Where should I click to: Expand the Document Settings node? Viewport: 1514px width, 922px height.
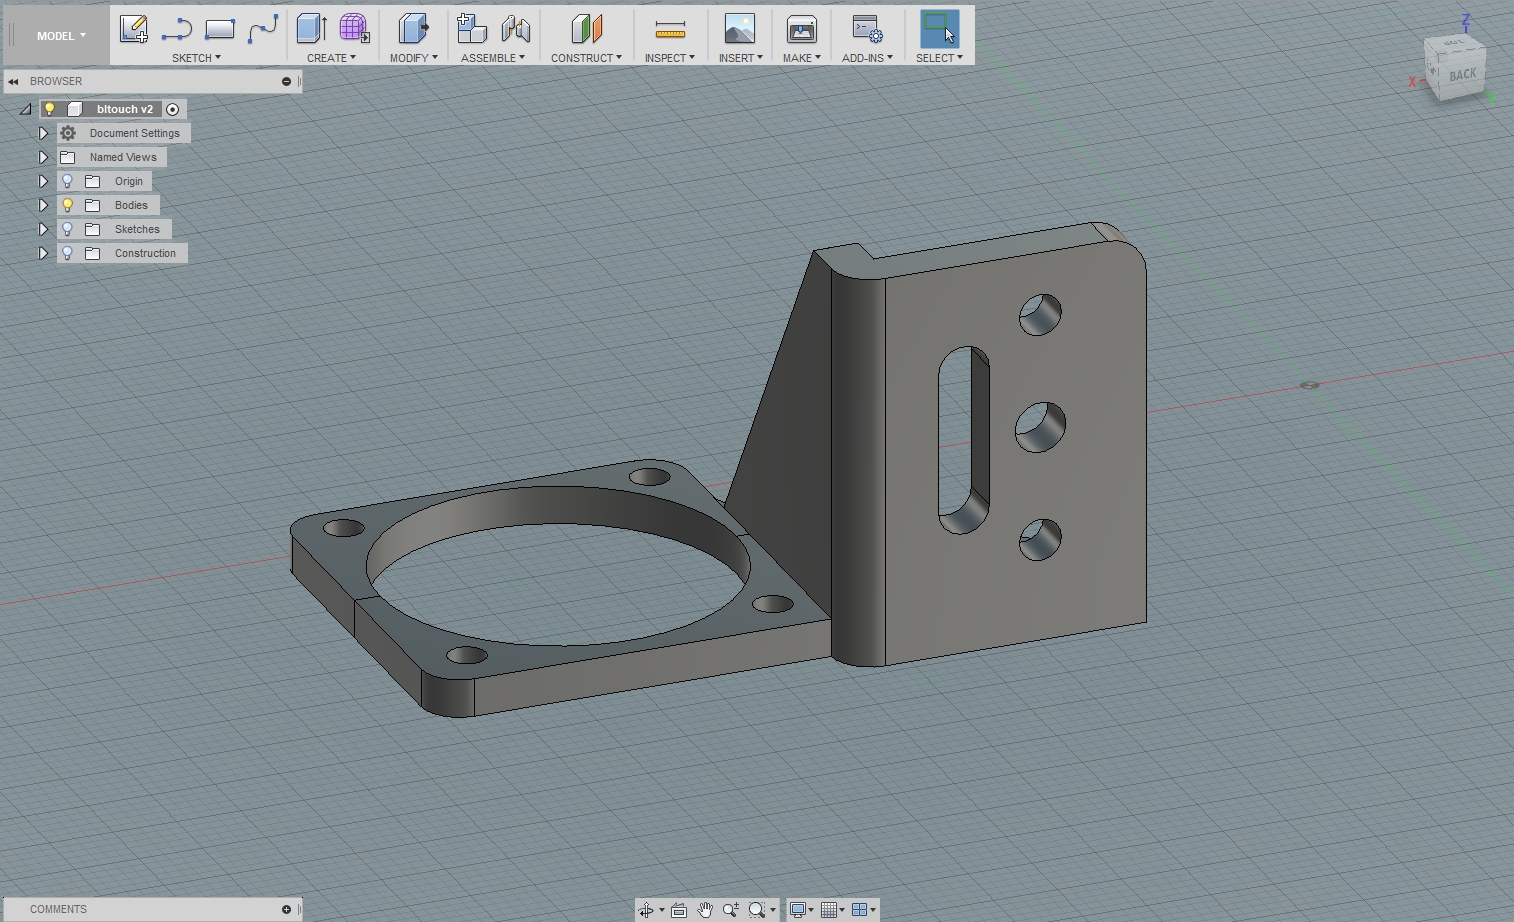click(x=43, y=133)
